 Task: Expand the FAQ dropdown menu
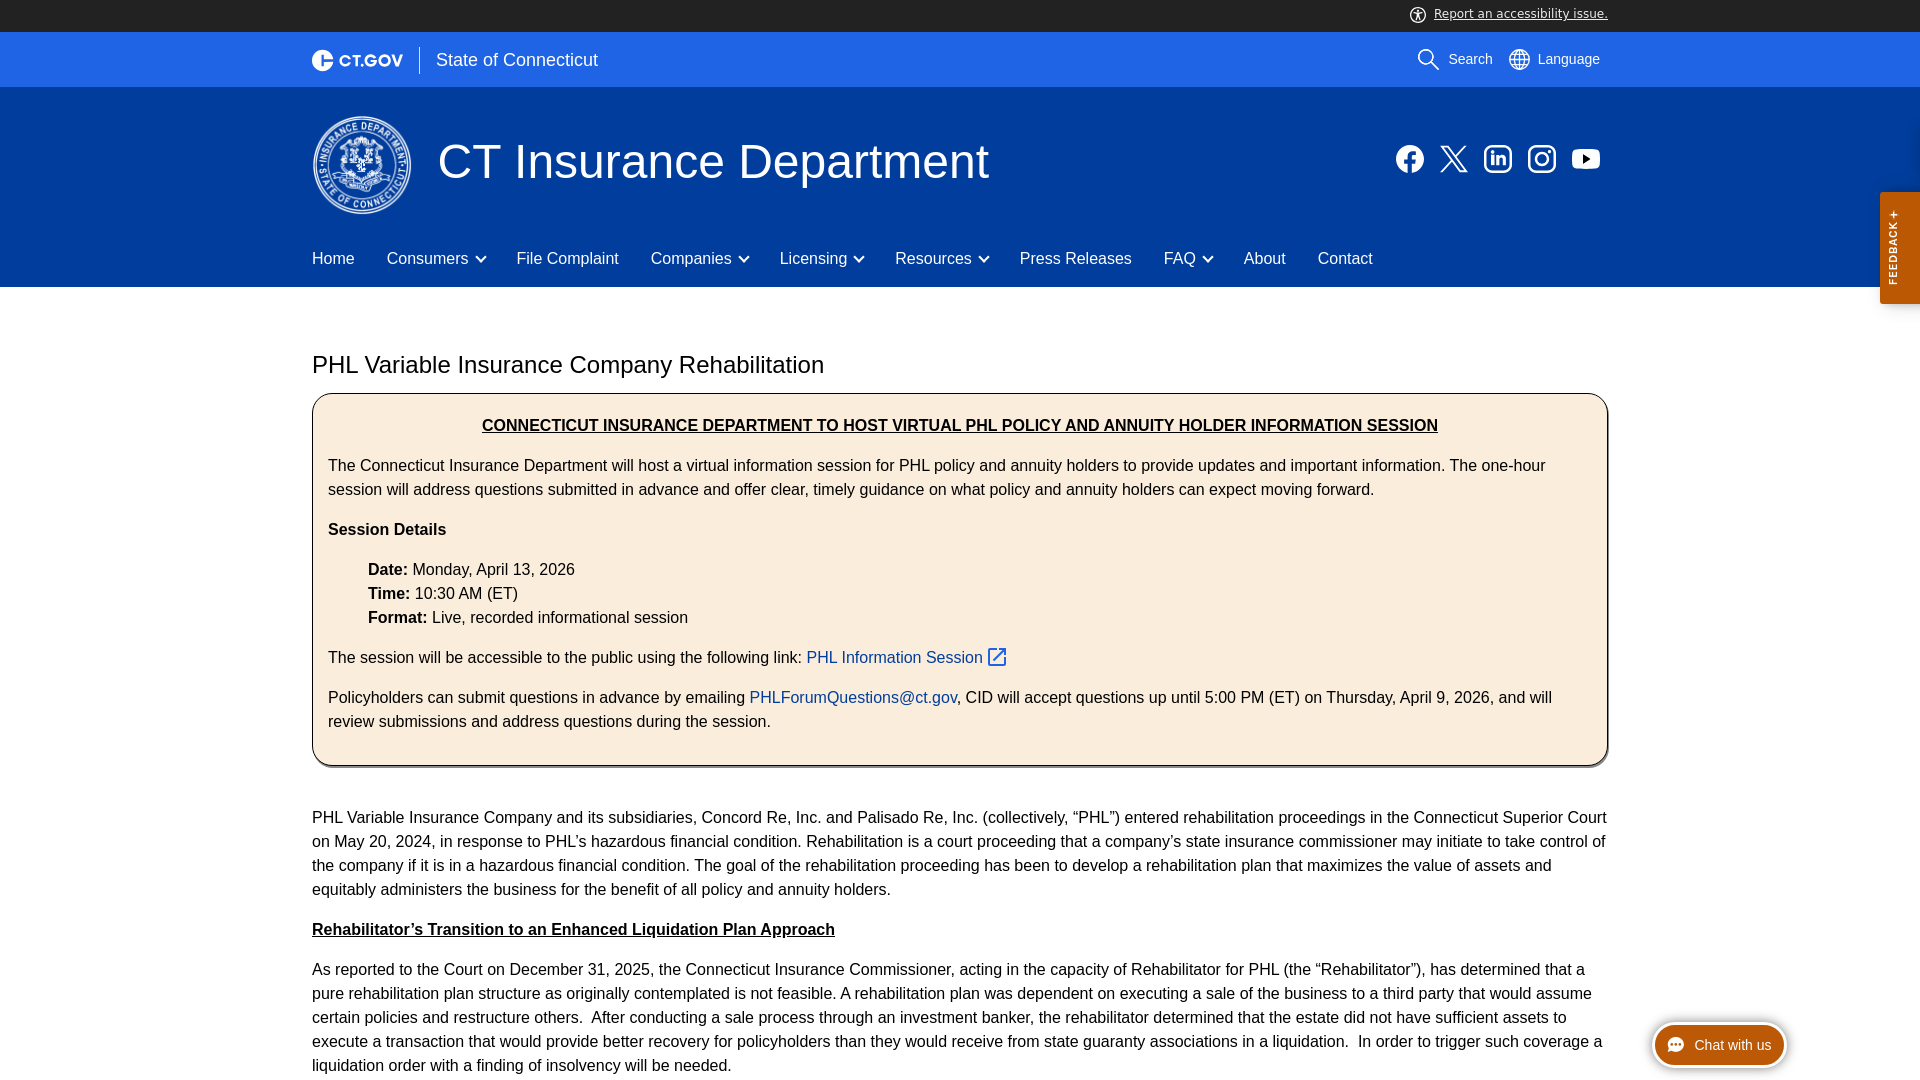(x=1188, y=259)
